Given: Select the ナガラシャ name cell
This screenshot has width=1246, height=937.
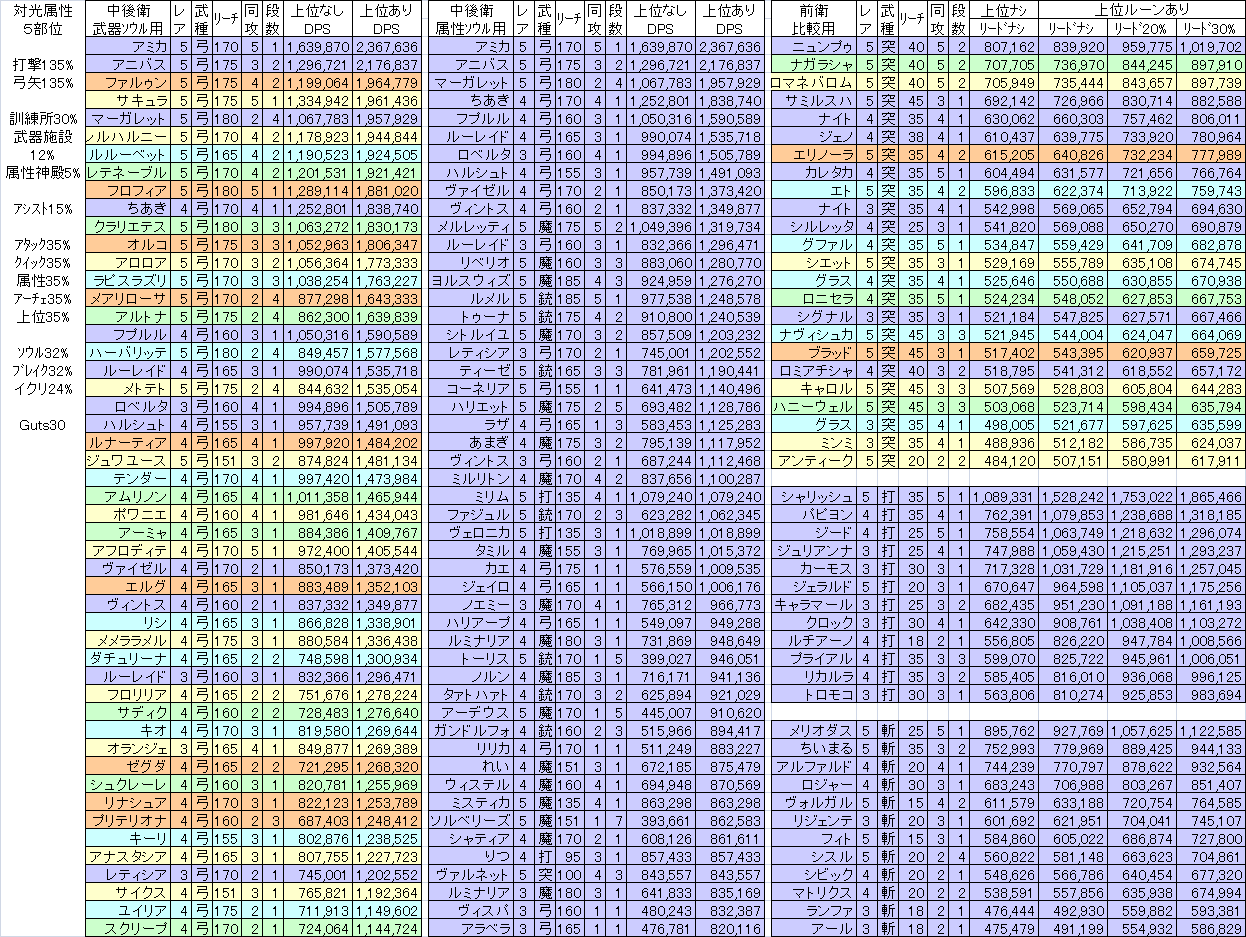Looking at the screenshot, I should (x=814, y=65).
